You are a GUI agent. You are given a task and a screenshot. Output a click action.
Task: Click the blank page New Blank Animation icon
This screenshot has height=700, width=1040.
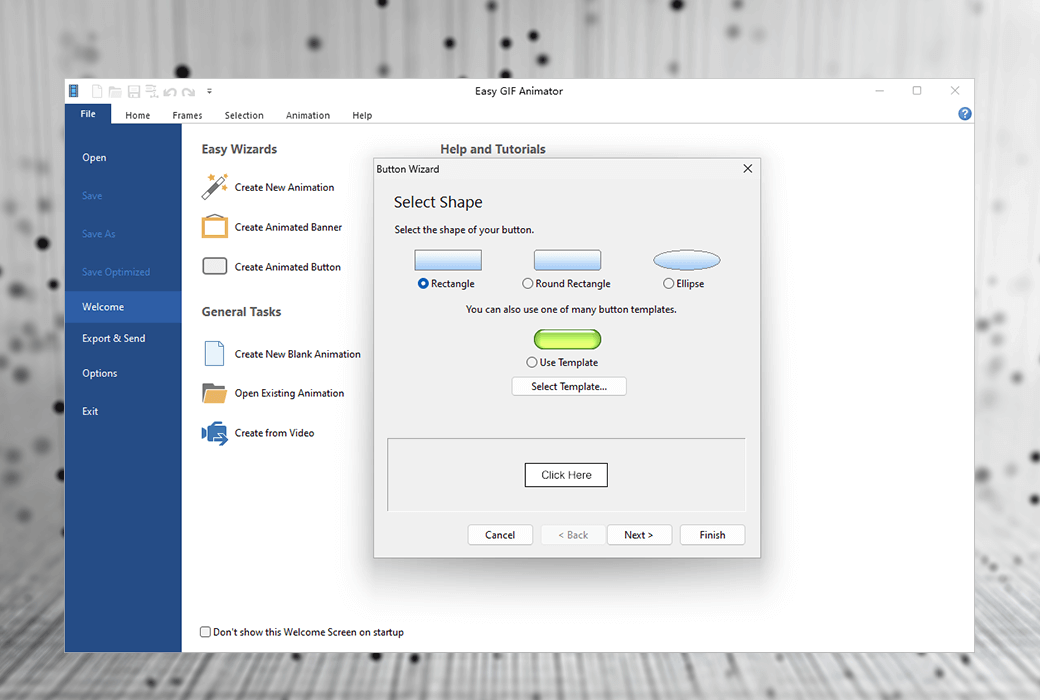(x=214, y=354)
